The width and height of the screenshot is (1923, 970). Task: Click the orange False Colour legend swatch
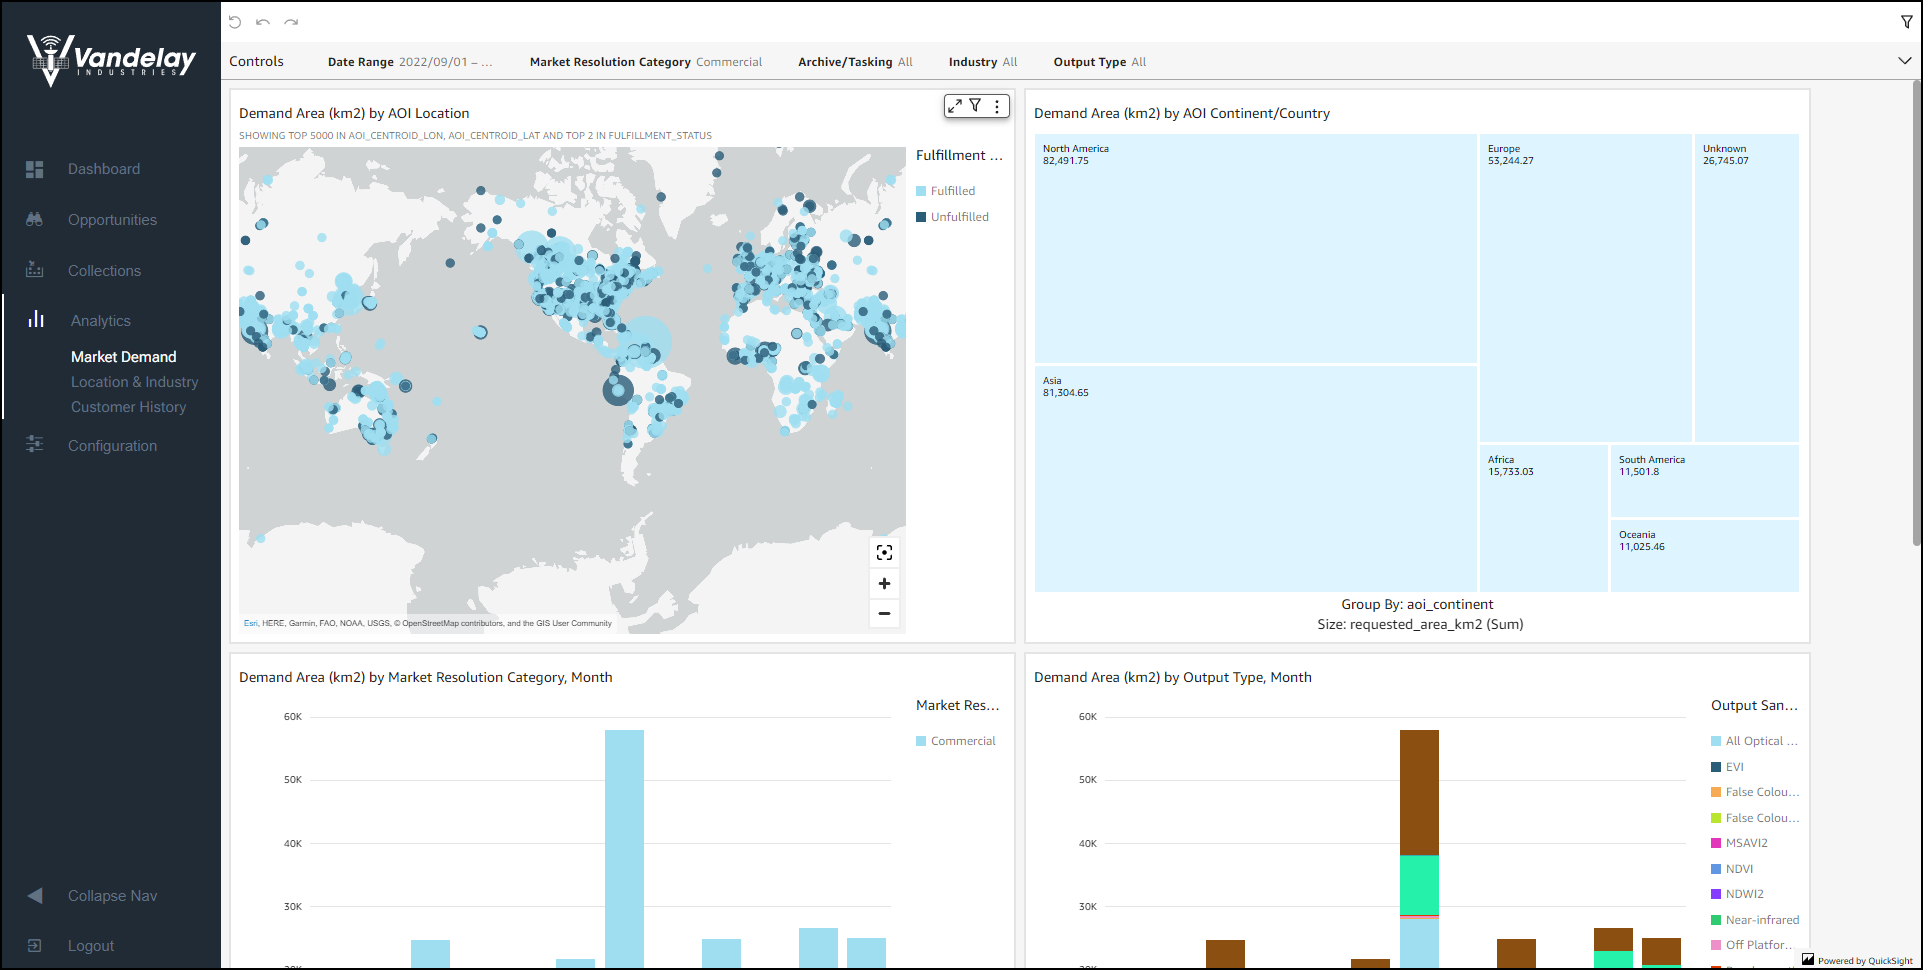(1716, 792)
